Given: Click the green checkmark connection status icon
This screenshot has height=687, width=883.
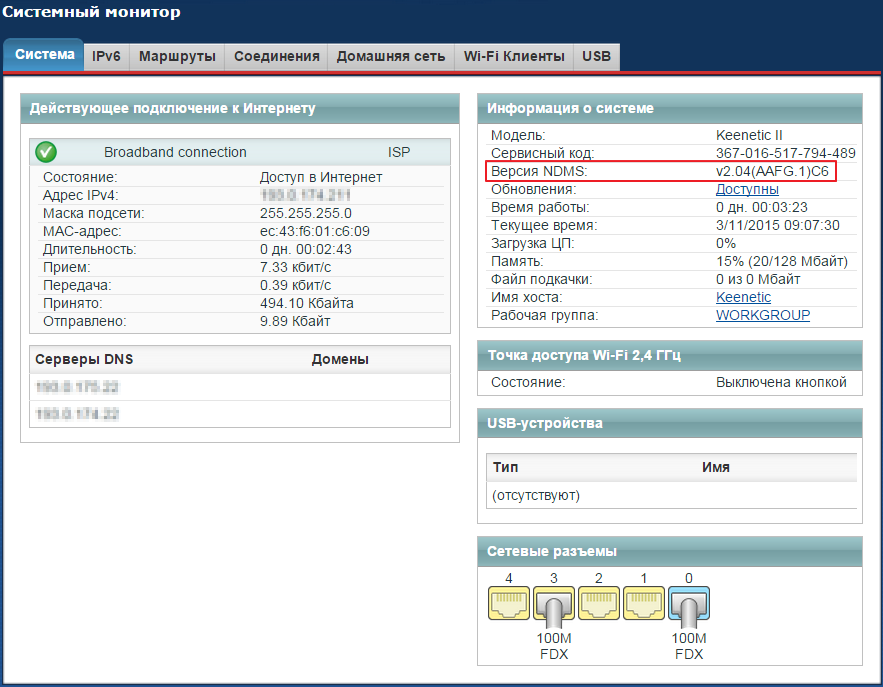Looking at the screenshot, I should coord(46,152).
